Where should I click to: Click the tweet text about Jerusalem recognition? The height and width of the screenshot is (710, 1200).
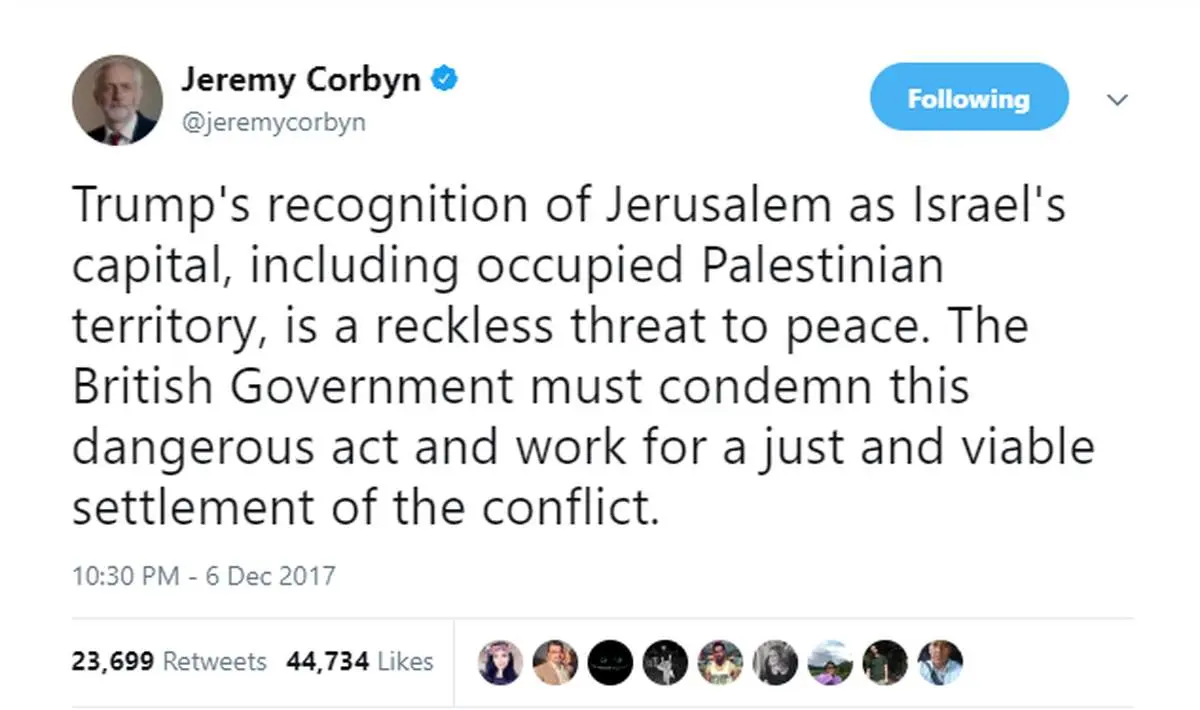click(x=583, y=357)
